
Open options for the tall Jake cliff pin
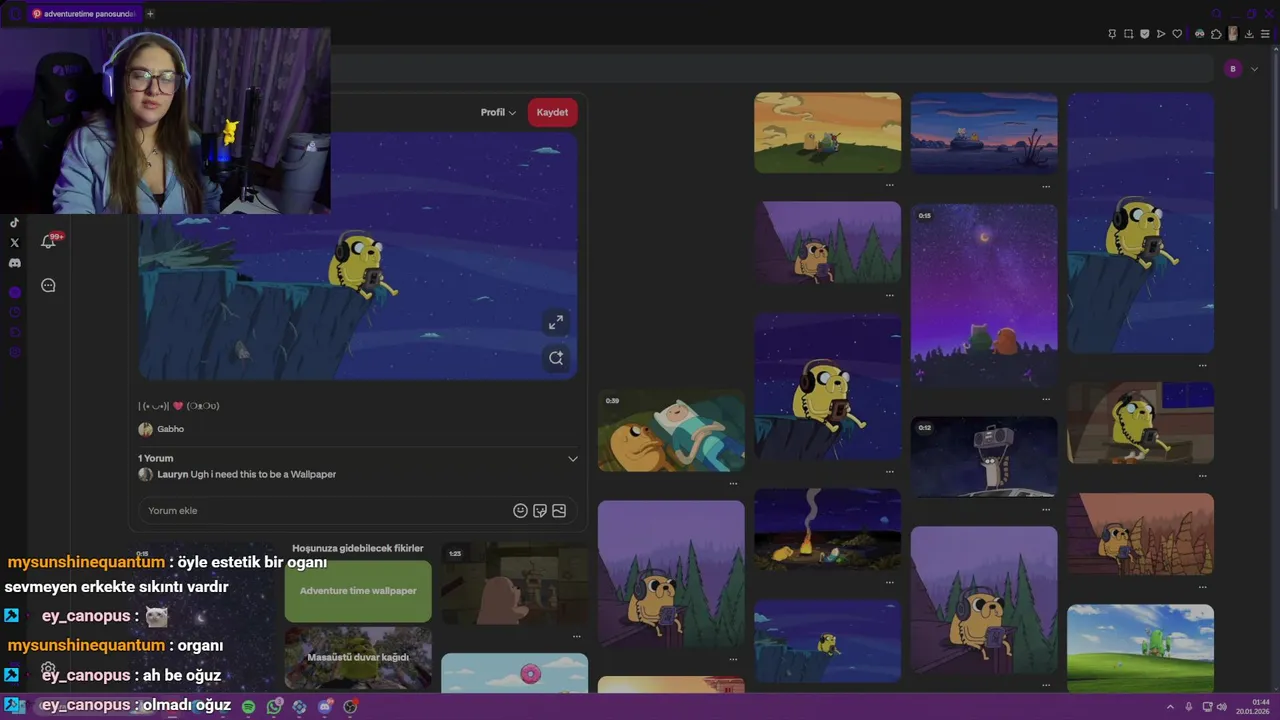click(x=1203, y=365)
